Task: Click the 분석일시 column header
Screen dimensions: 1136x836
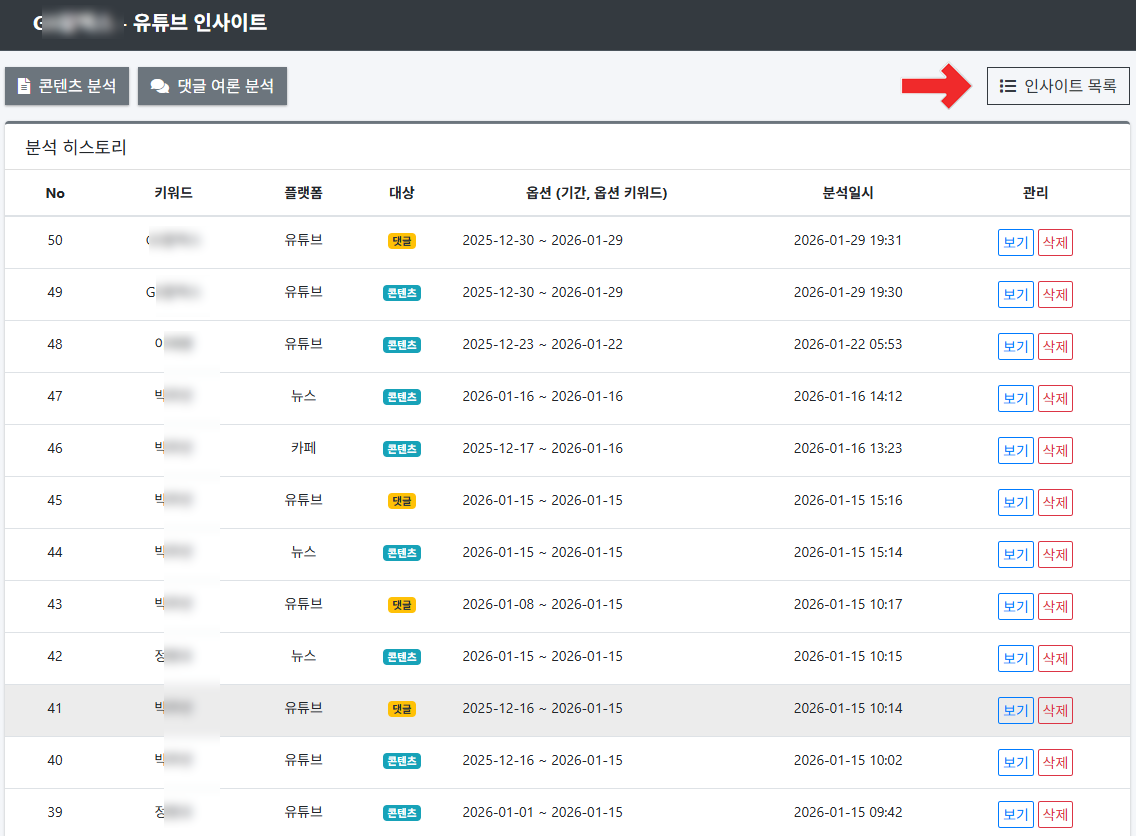Action: [847, 193]
